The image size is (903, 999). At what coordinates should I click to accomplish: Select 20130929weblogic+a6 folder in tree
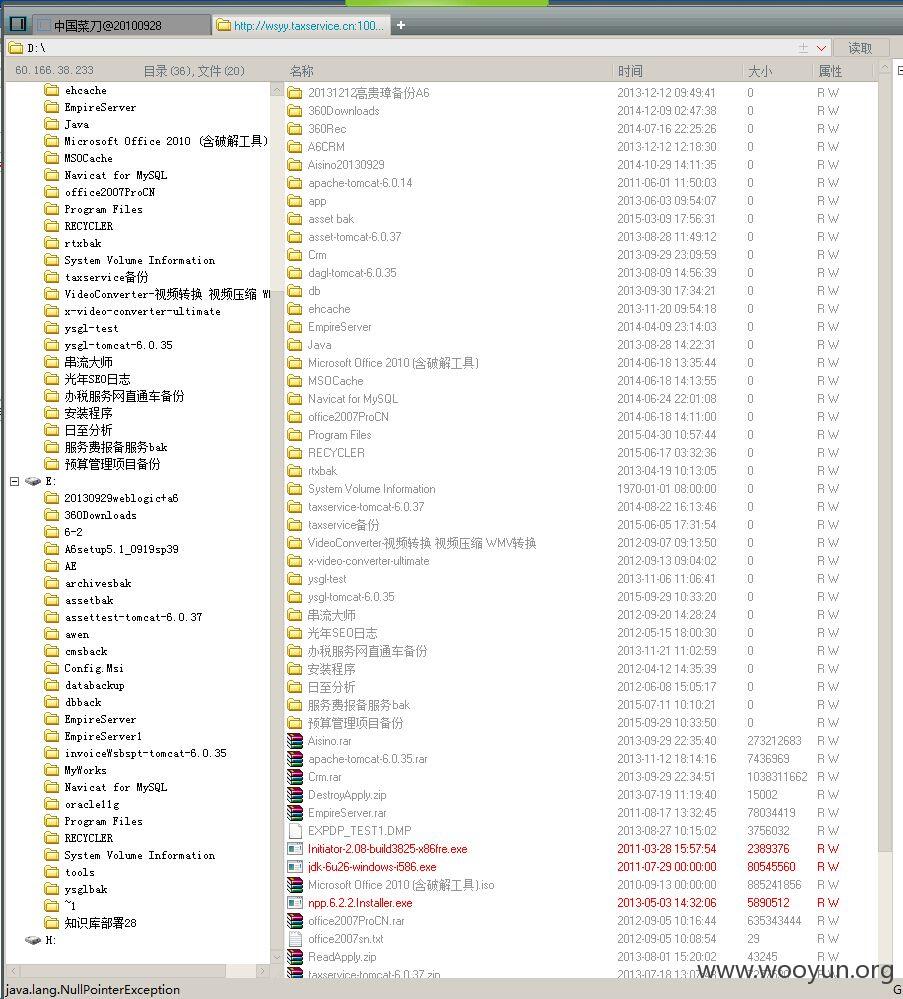click(121, 498)
